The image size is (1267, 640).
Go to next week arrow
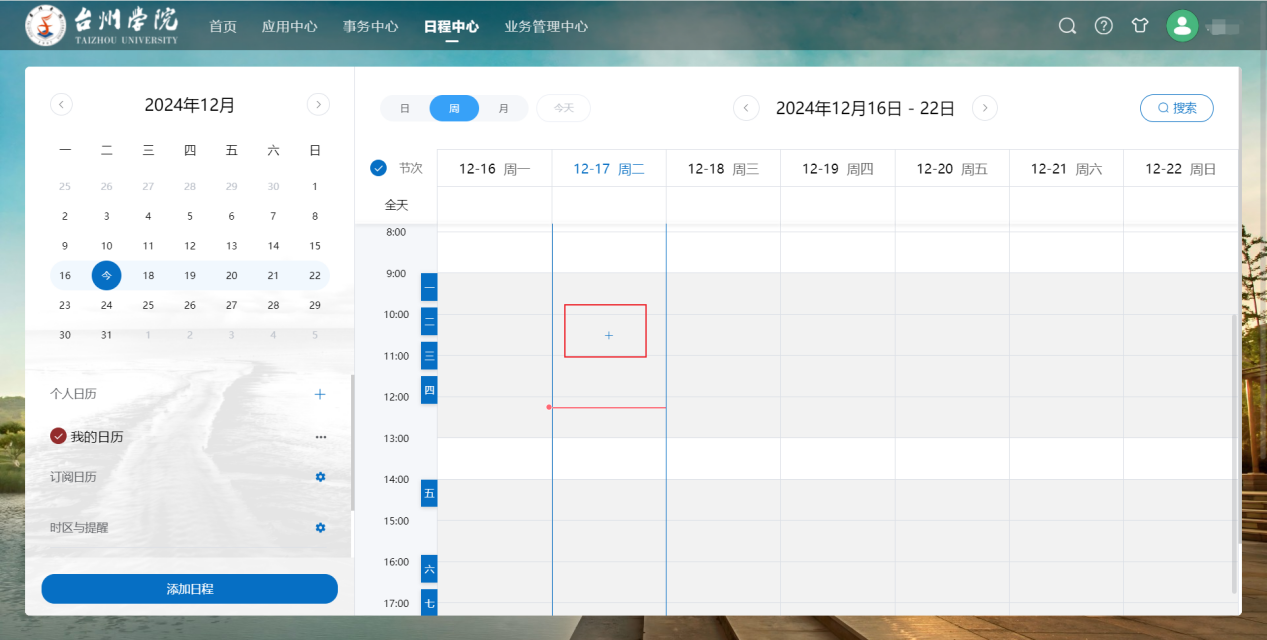[985, 108]
